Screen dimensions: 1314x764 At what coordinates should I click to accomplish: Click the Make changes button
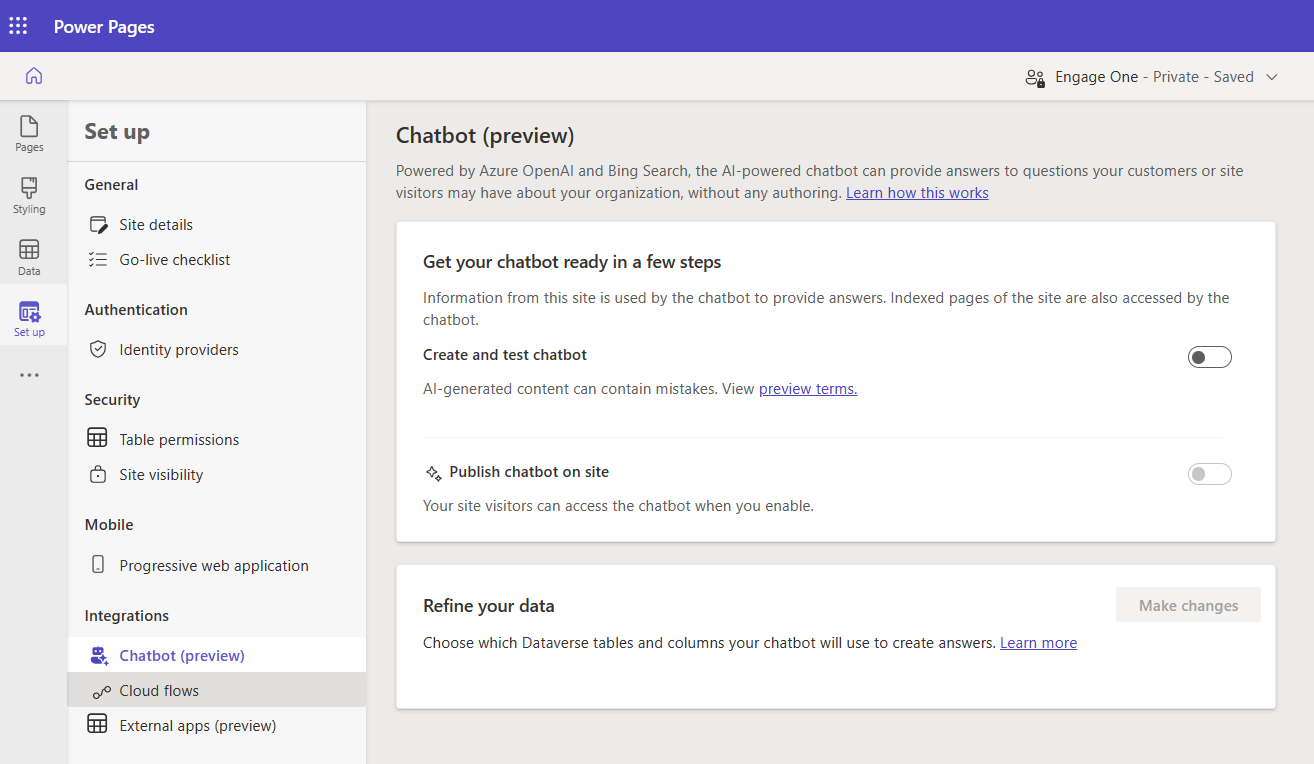pyautogui.click(x=1188, y=606)
